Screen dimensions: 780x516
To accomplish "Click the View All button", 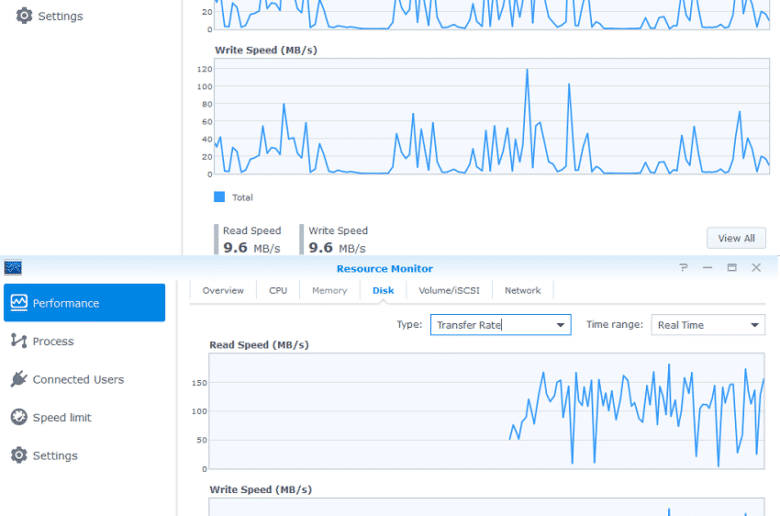I will tap(736, 238).
